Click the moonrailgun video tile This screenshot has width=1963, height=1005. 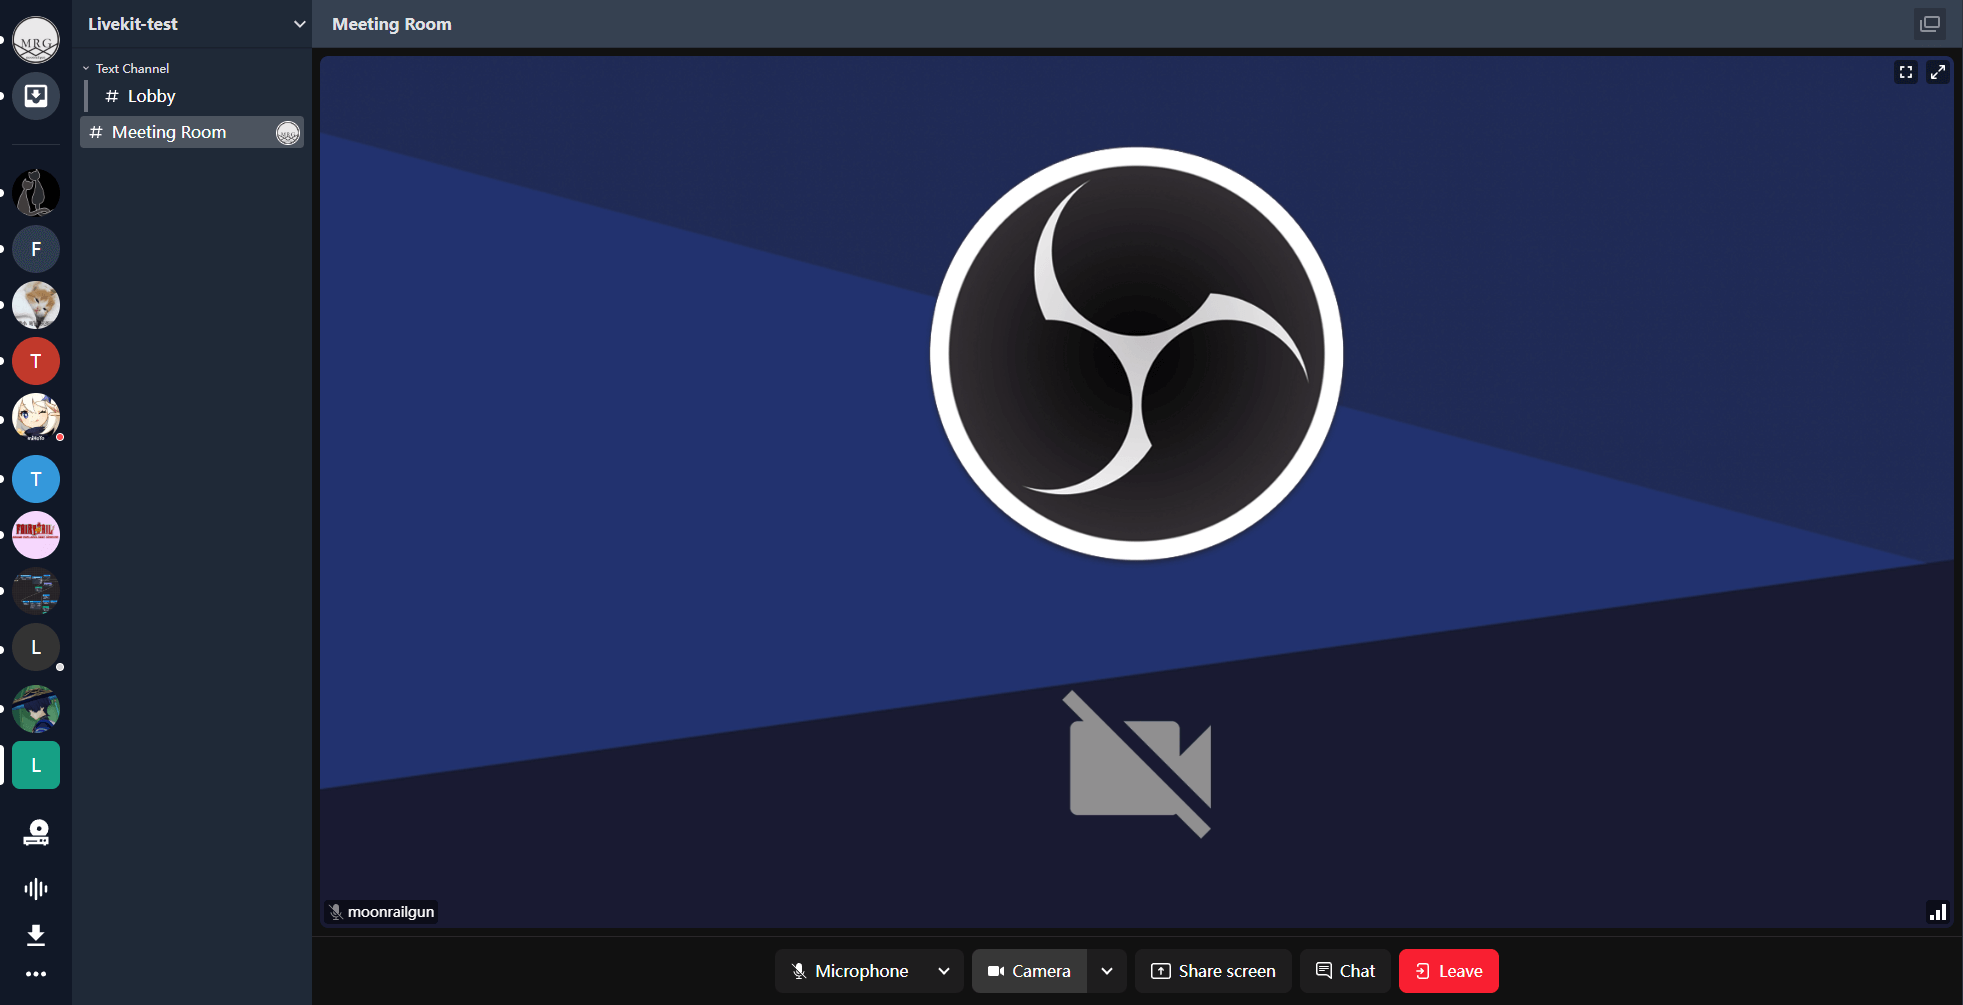pos(1137,492)
